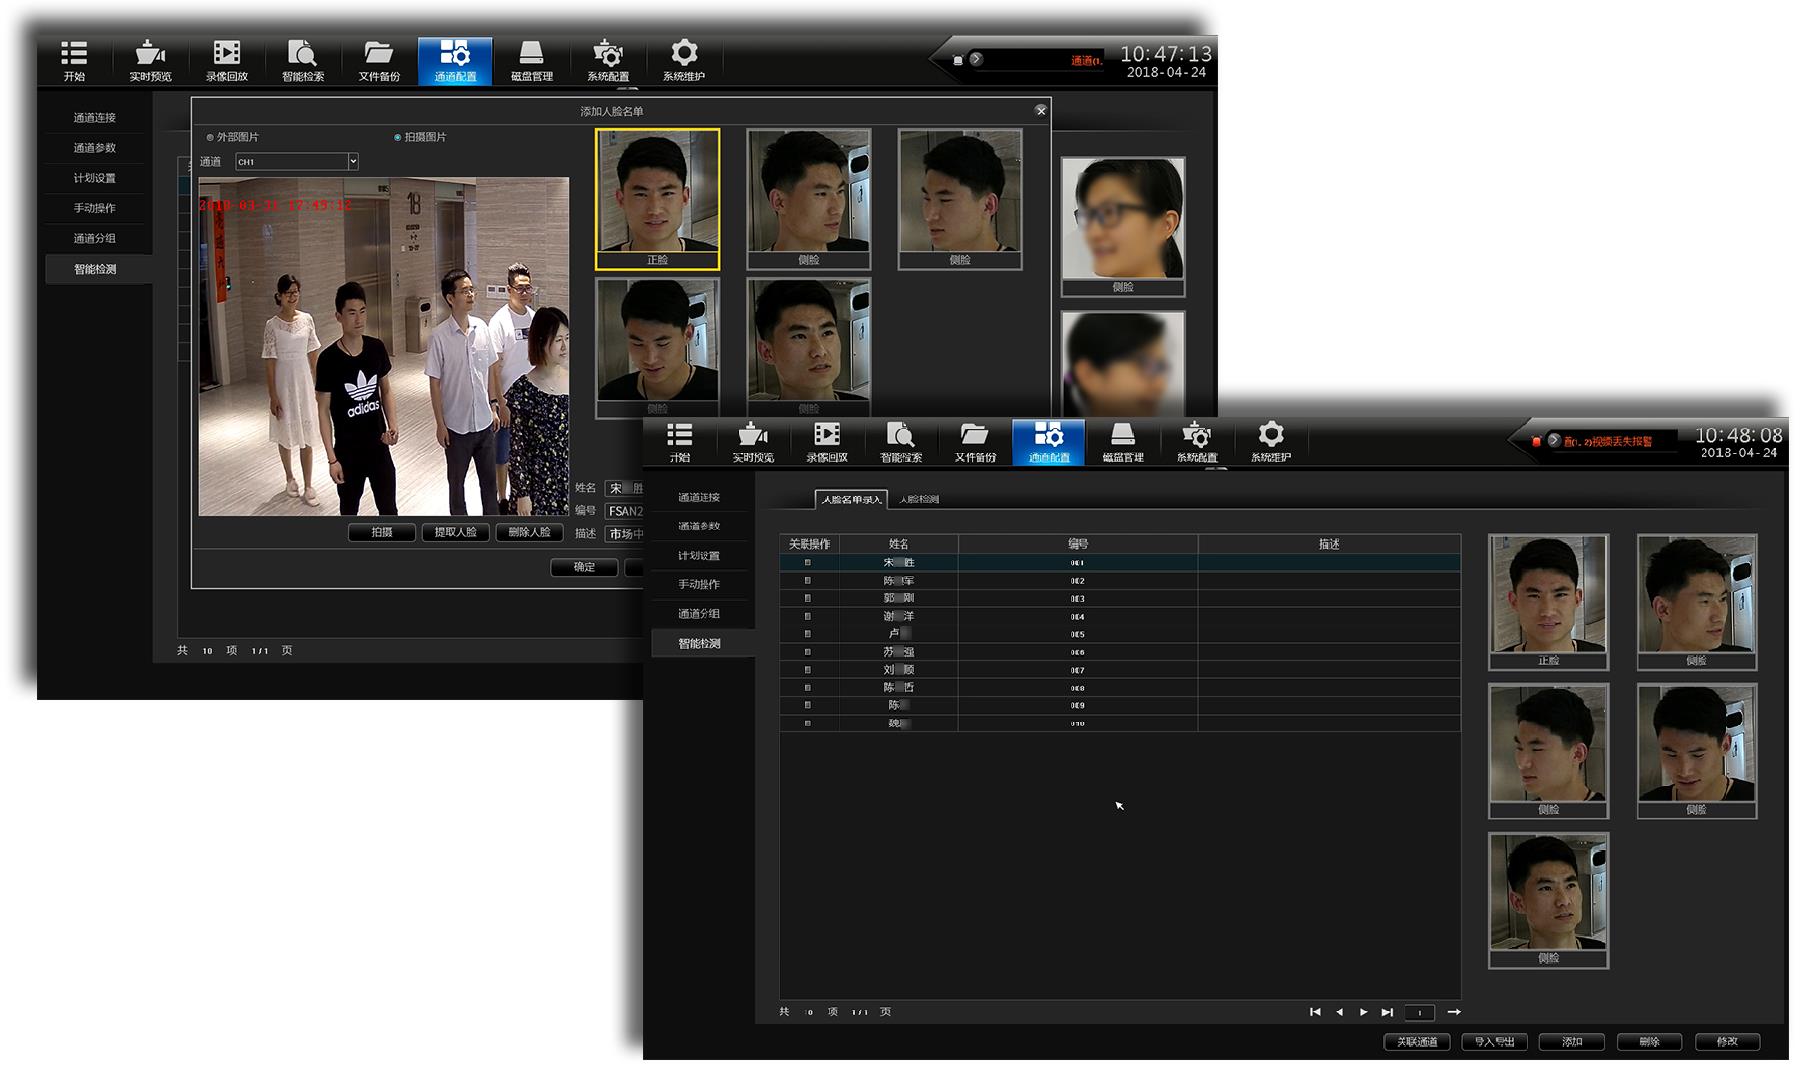
Task: Select 智能检测 in back window sidebar
Action: tap(95, 269)
